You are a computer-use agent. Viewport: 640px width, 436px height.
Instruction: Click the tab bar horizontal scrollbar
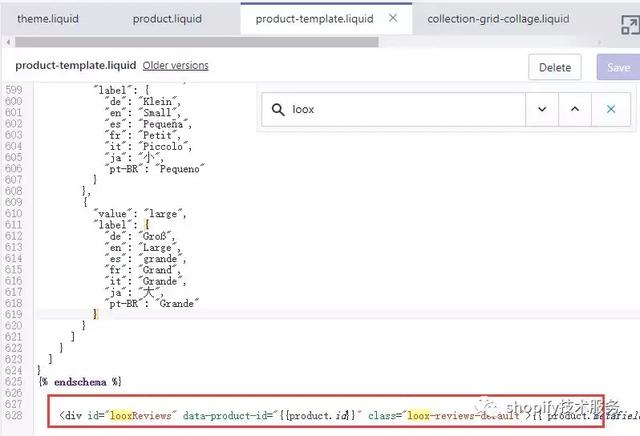pos(196,42)
